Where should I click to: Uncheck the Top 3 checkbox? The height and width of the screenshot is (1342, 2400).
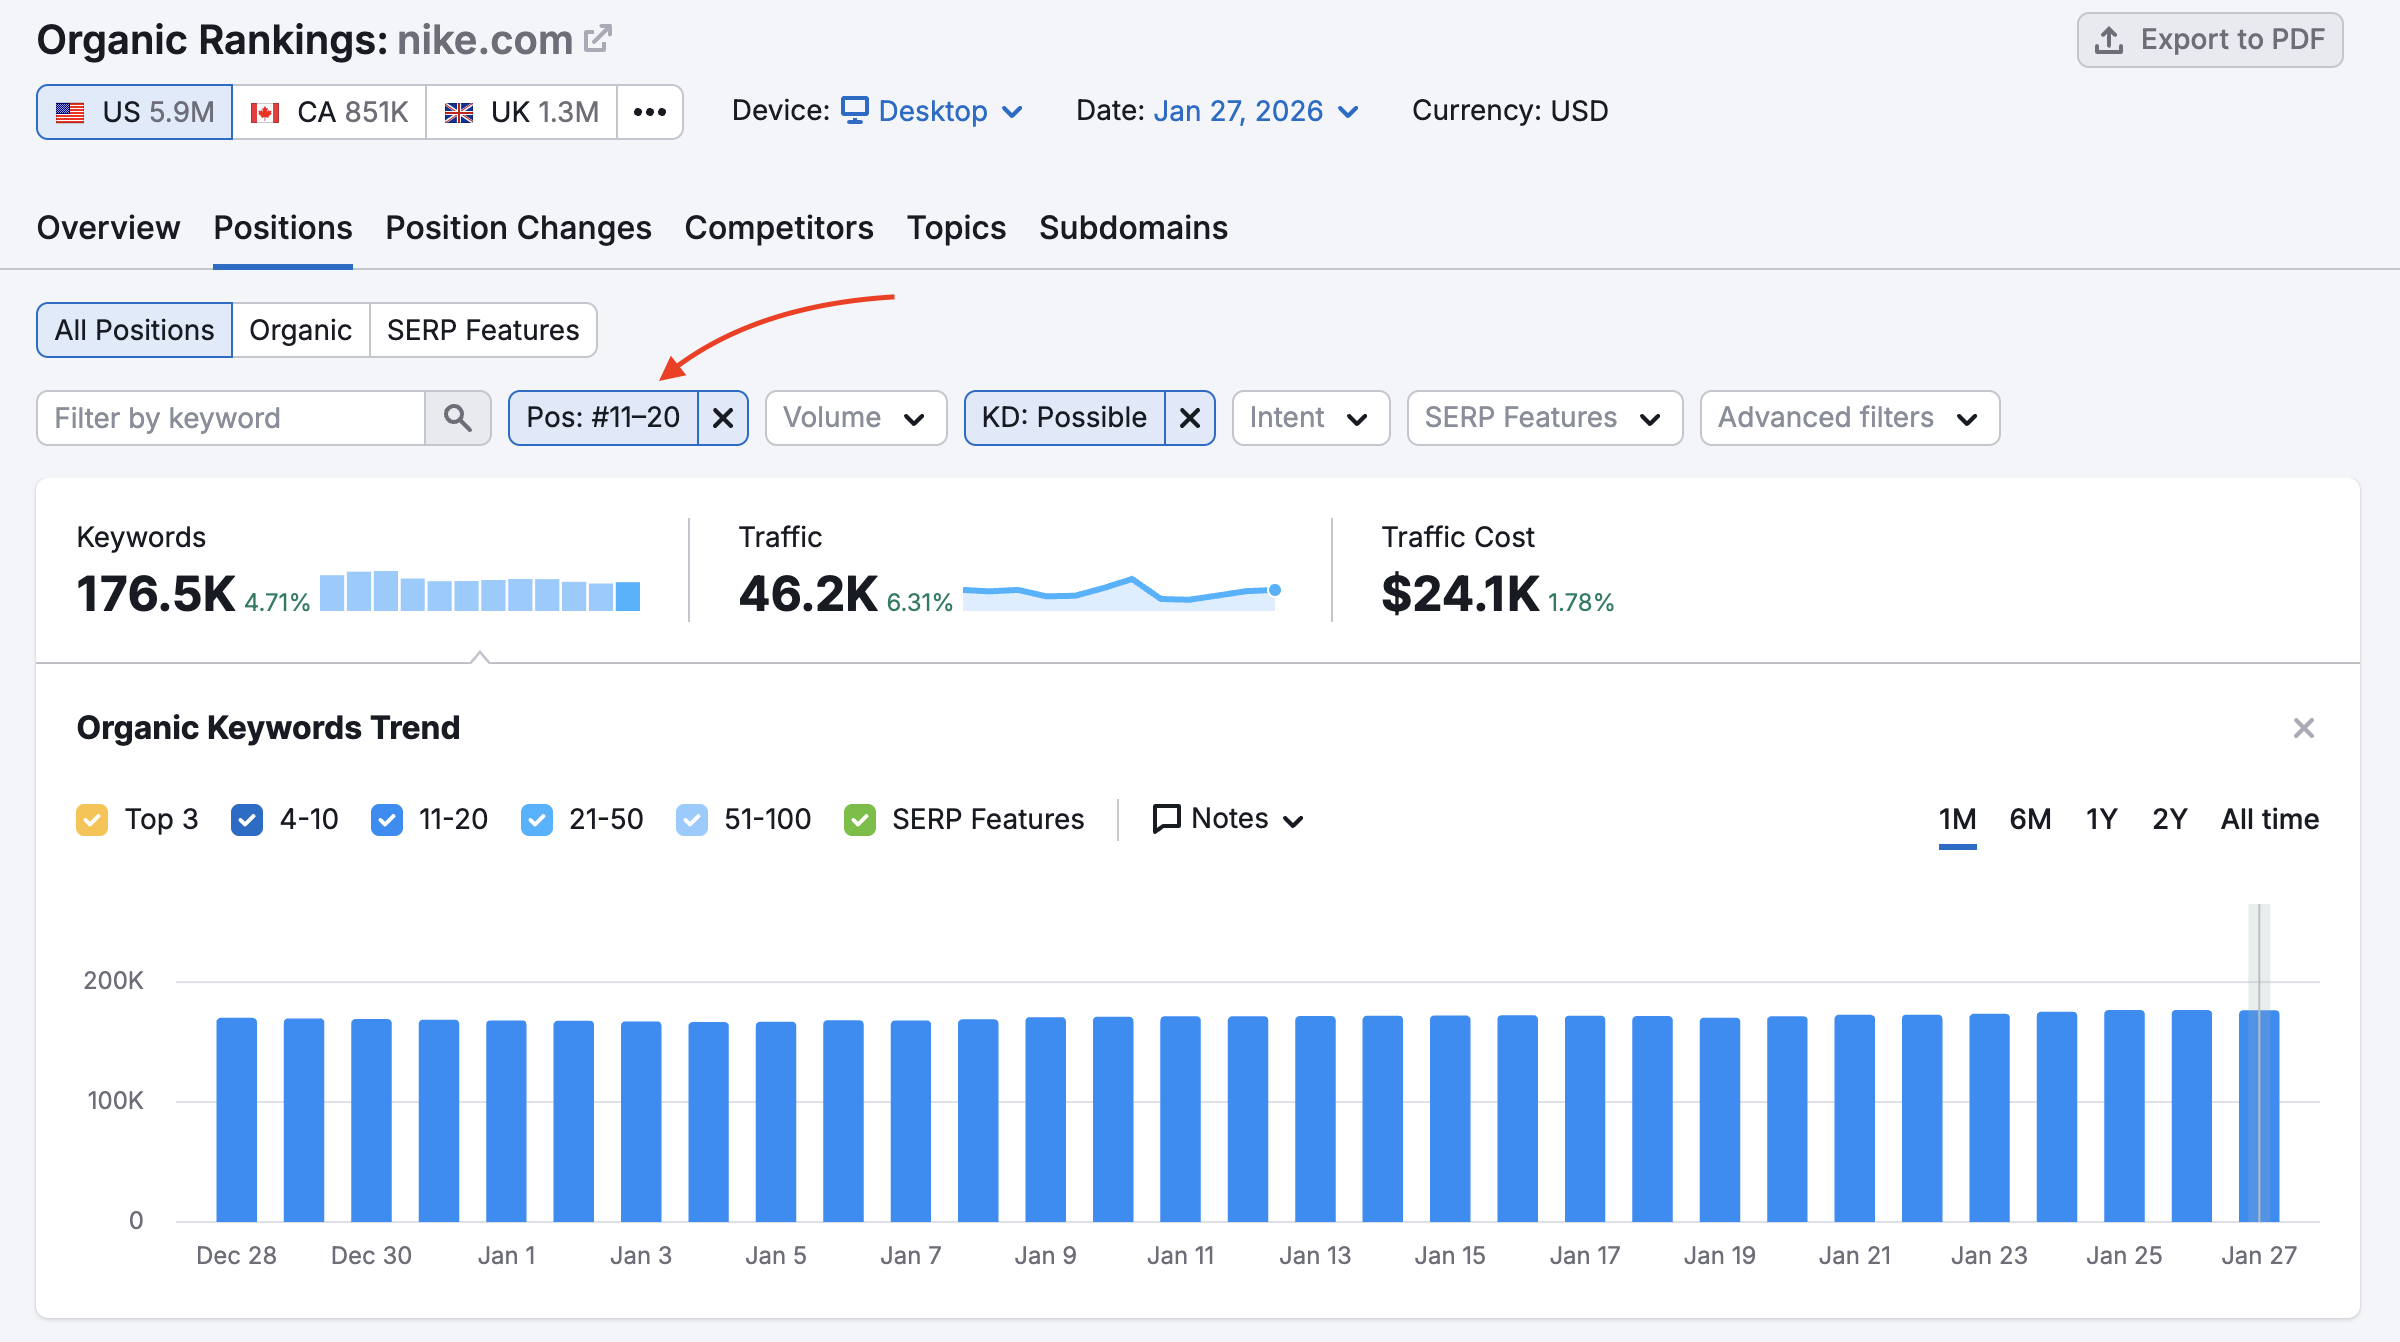point(92,820)
